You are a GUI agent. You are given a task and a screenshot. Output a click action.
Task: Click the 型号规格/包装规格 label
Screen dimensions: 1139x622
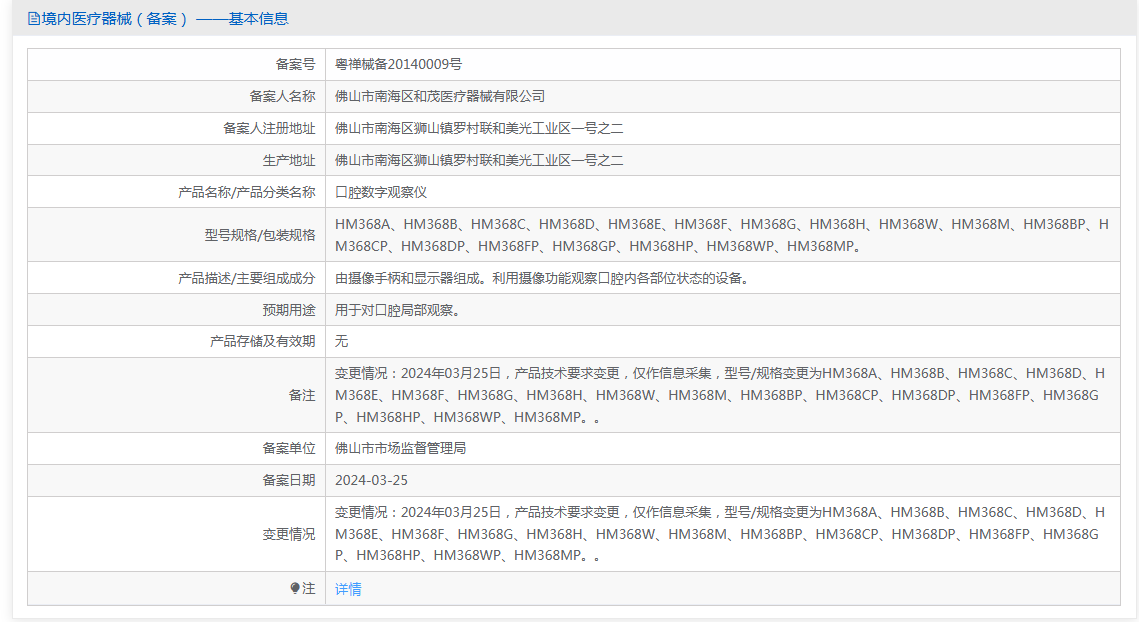[x=260, y=235]
